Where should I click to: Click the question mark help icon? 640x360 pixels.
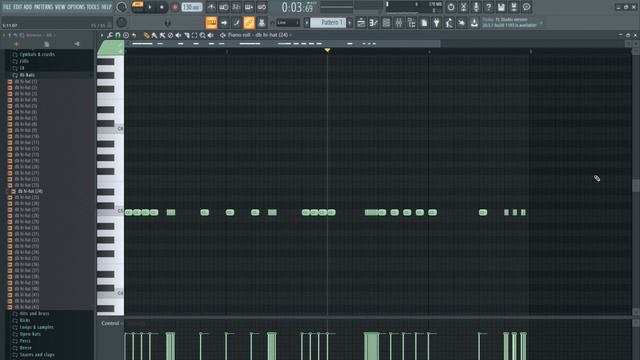tap(489, 7)
